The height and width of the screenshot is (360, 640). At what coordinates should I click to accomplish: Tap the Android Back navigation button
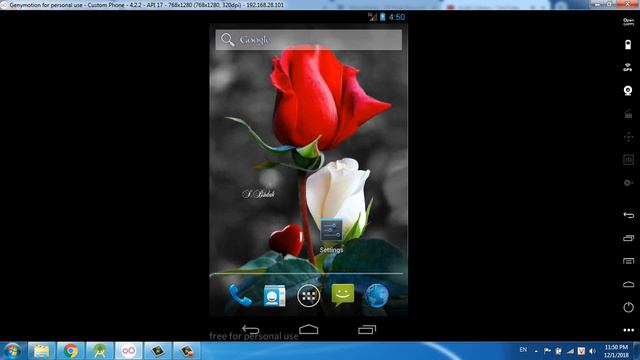[251, 329]
